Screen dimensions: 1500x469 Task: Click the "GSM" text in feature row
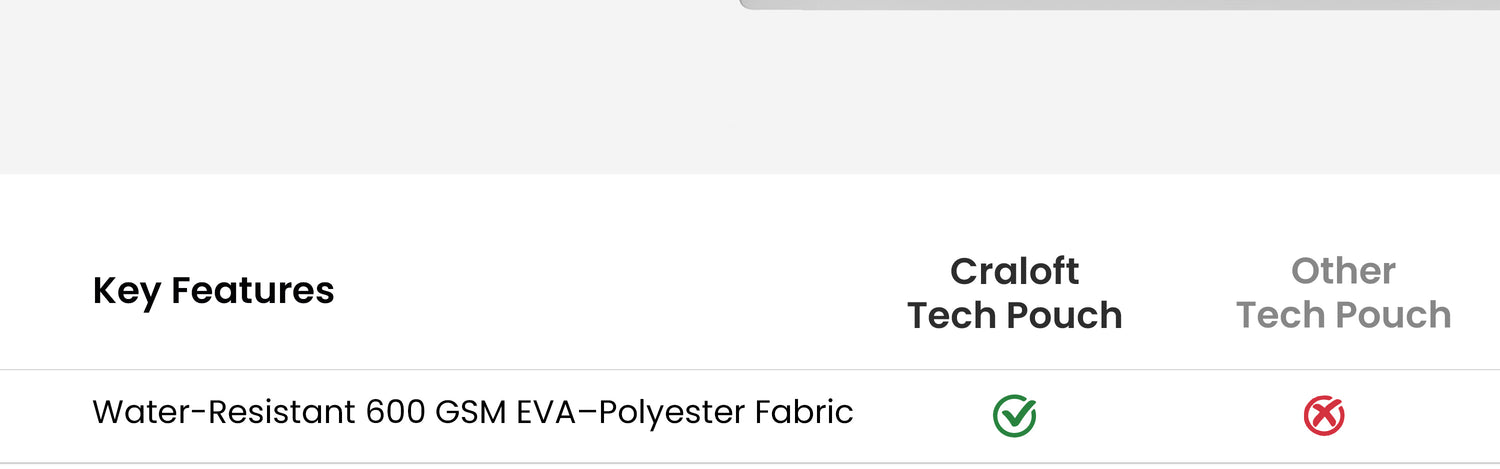tap(472, 412)
